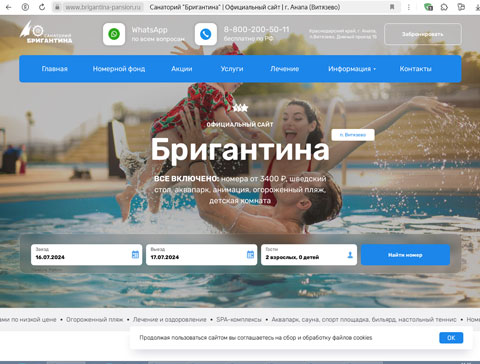Viewport: 480px width, 364px height.
Task: Click the www.brigantina-pansion.ru address
Action: (x=103, y=7)
